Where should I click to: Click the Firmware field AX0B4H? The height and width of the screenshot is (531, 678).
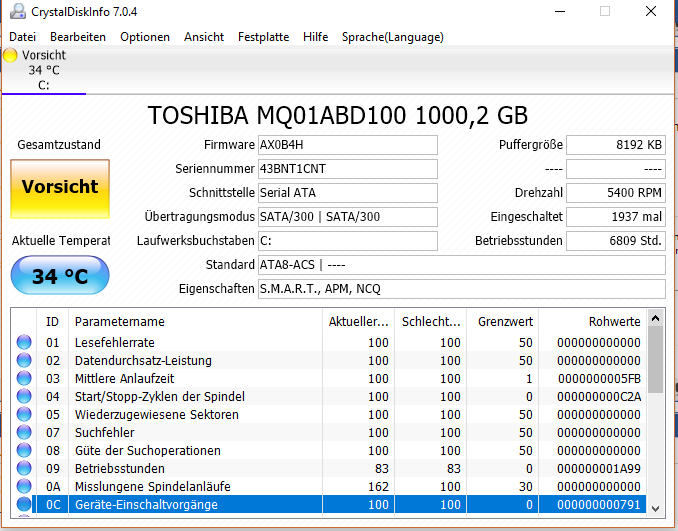pos(348,145)
